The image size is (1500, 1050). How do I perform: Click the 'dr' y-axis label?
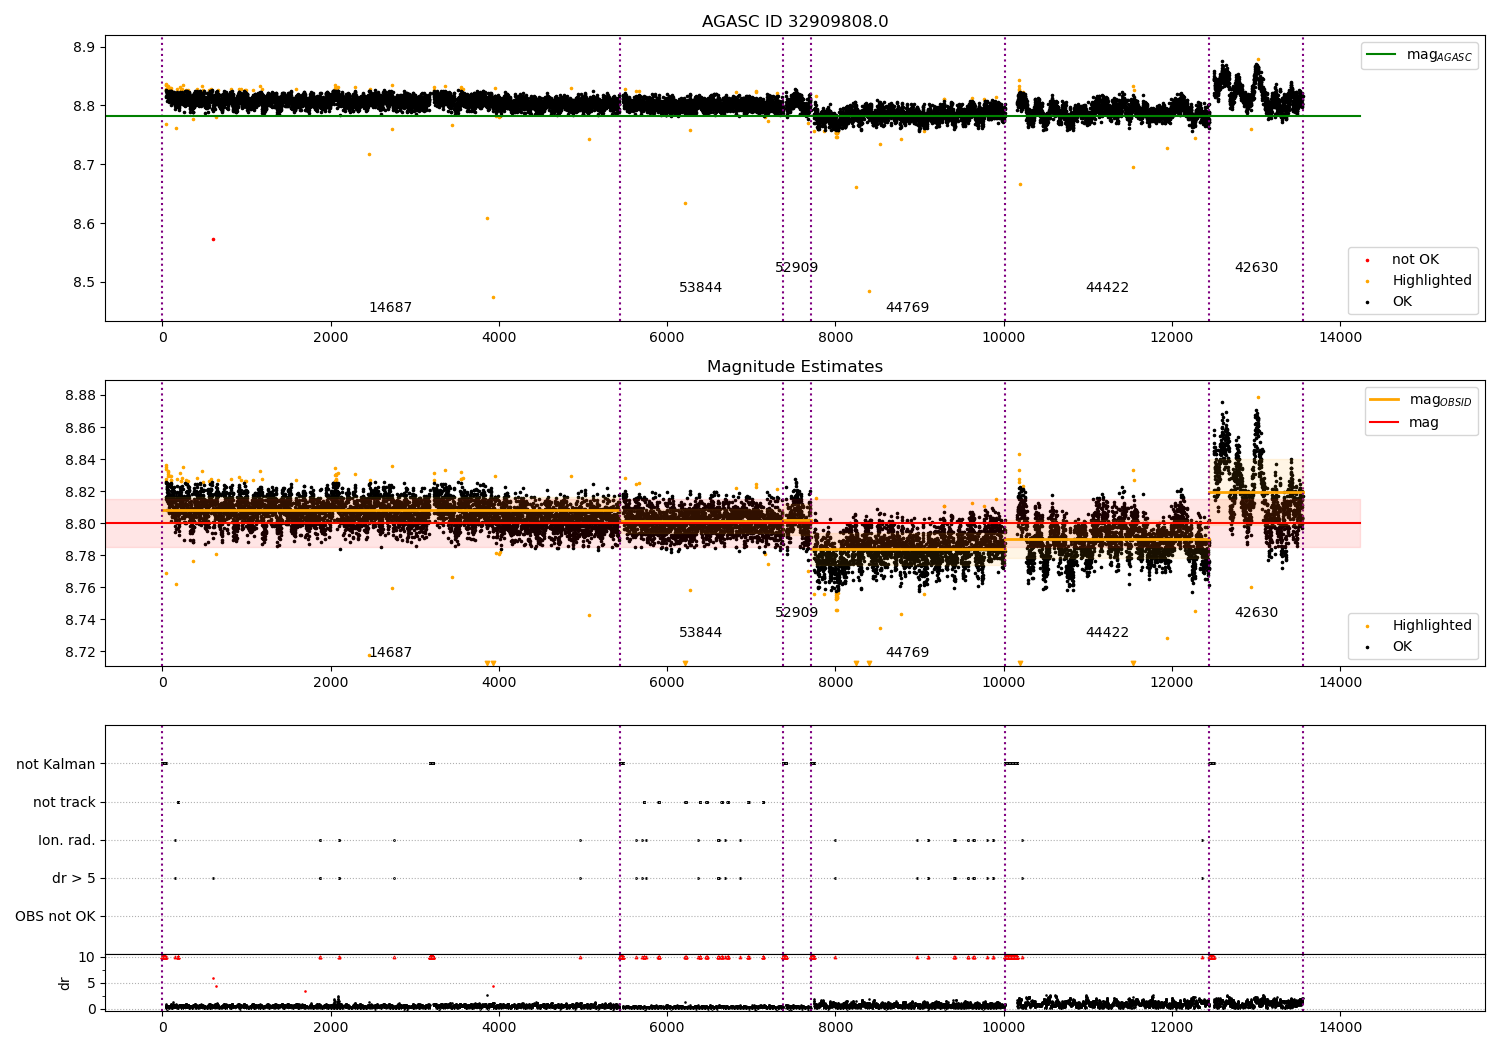coord(65,983)
